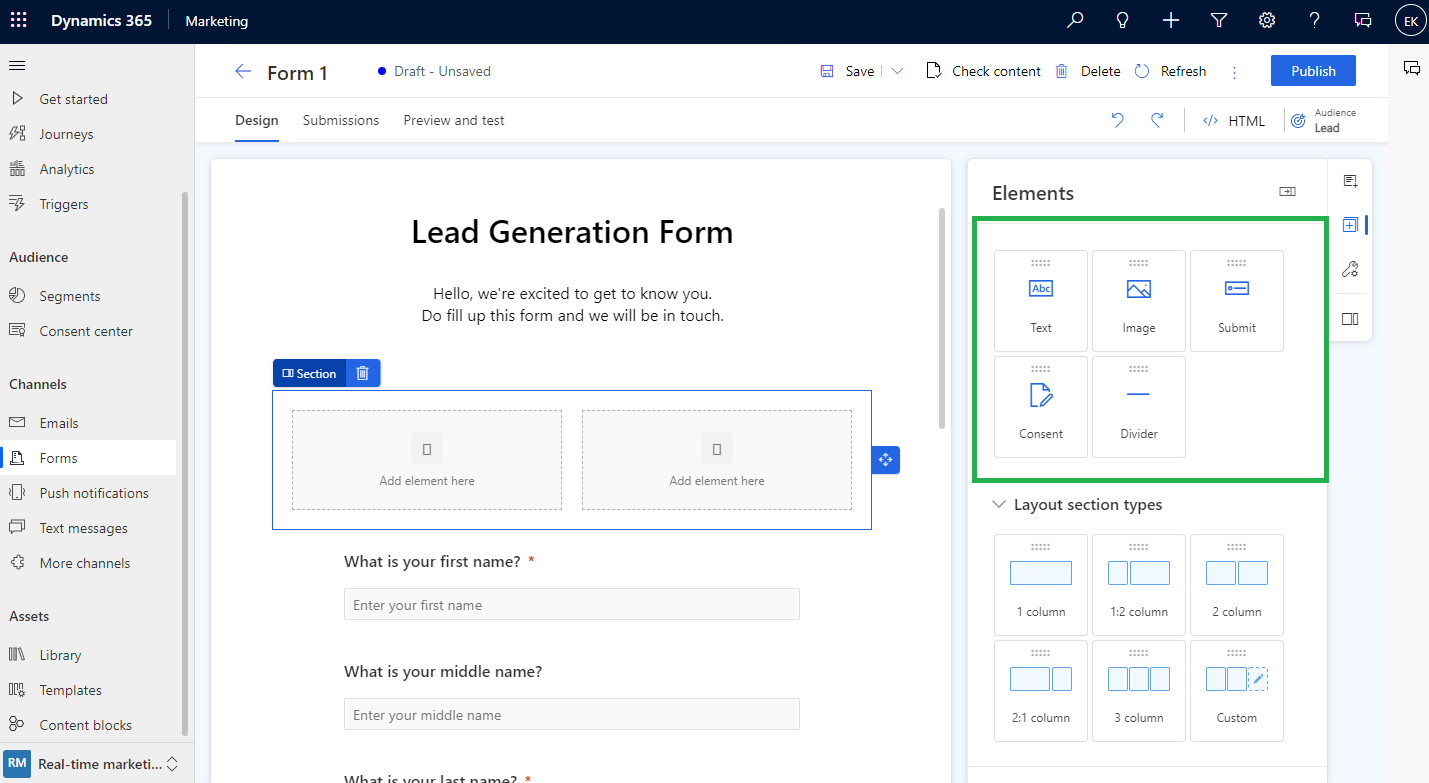Screen dimensions: 1429x783
Task: Open the settings gear icon
Action: (x=1267, y=20)
